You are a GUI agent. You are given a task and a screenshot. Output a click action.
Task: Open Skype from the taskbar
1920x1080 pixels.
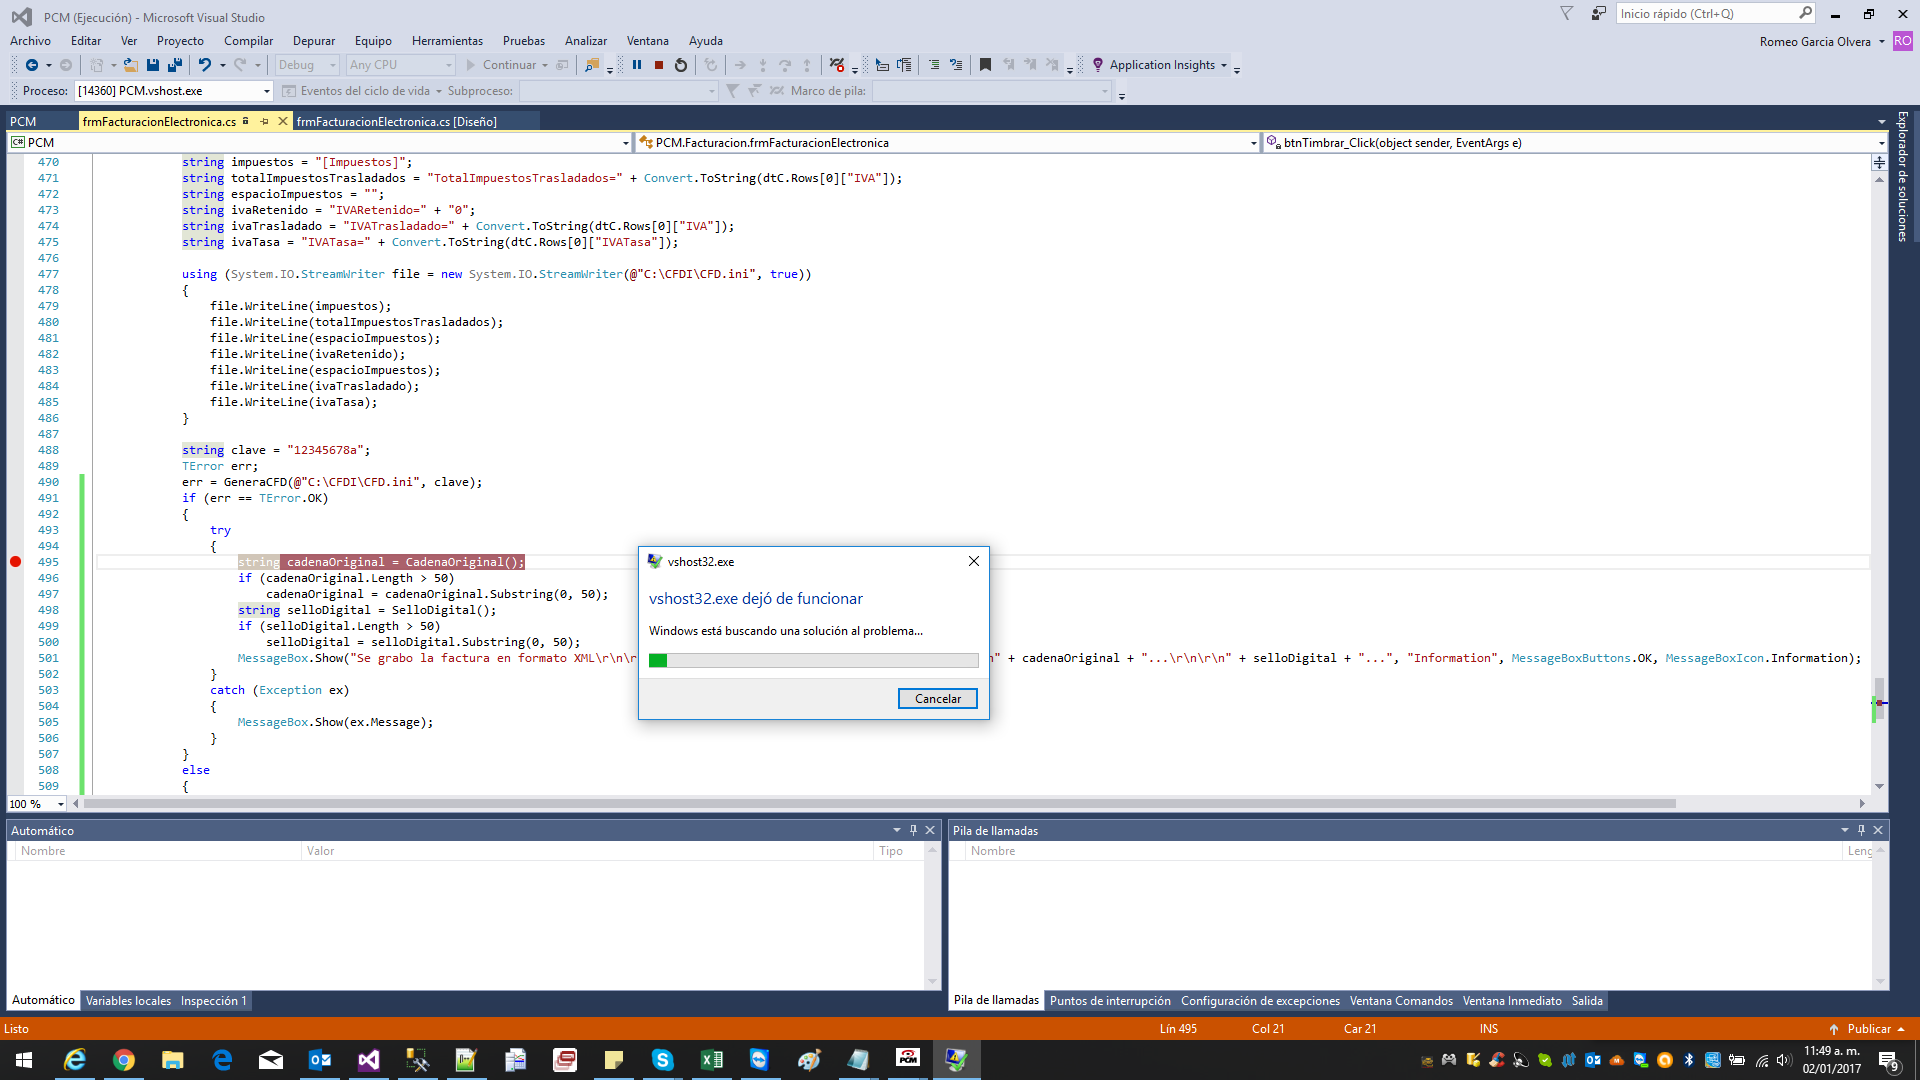[662, 1060]
